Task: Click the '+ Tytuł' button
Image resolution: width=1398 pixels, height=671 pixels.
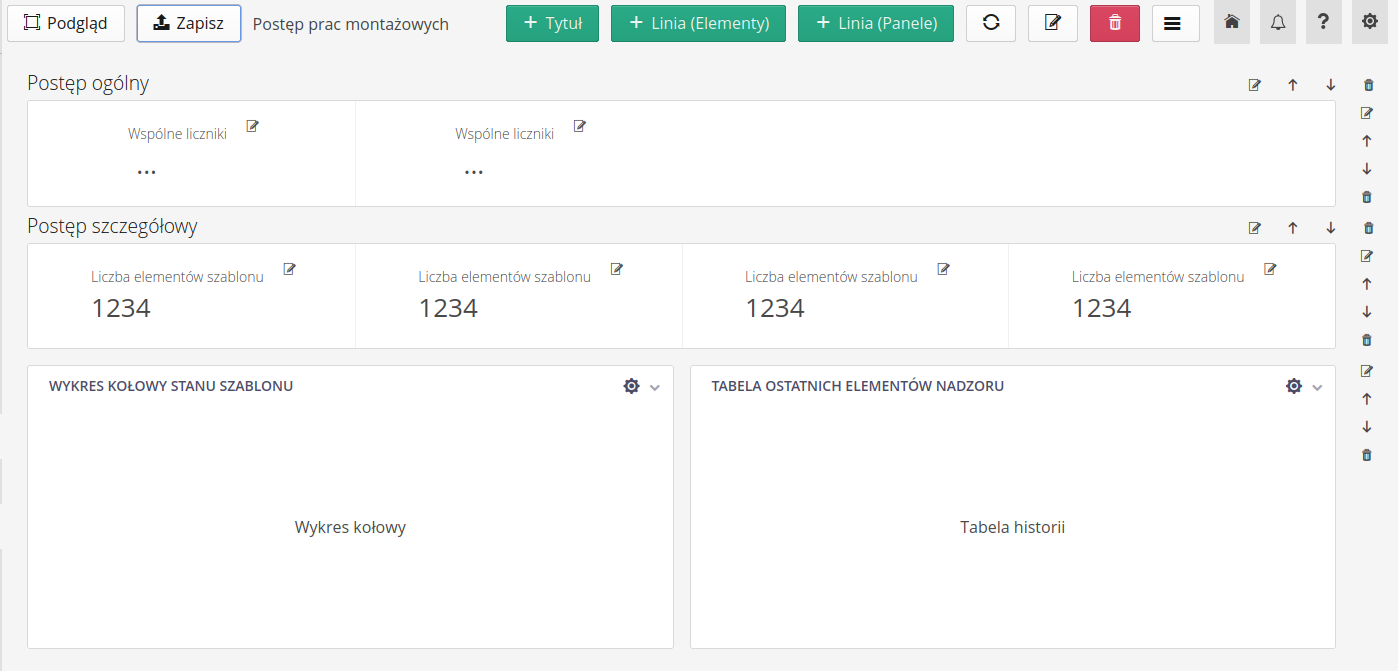Action: (552, 23)
